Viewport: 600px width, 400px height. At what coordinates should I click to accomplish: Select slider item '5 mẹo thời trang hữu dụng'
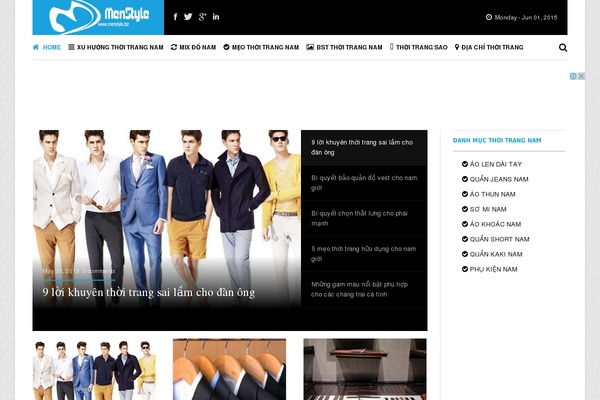click(x=364, y=254)
